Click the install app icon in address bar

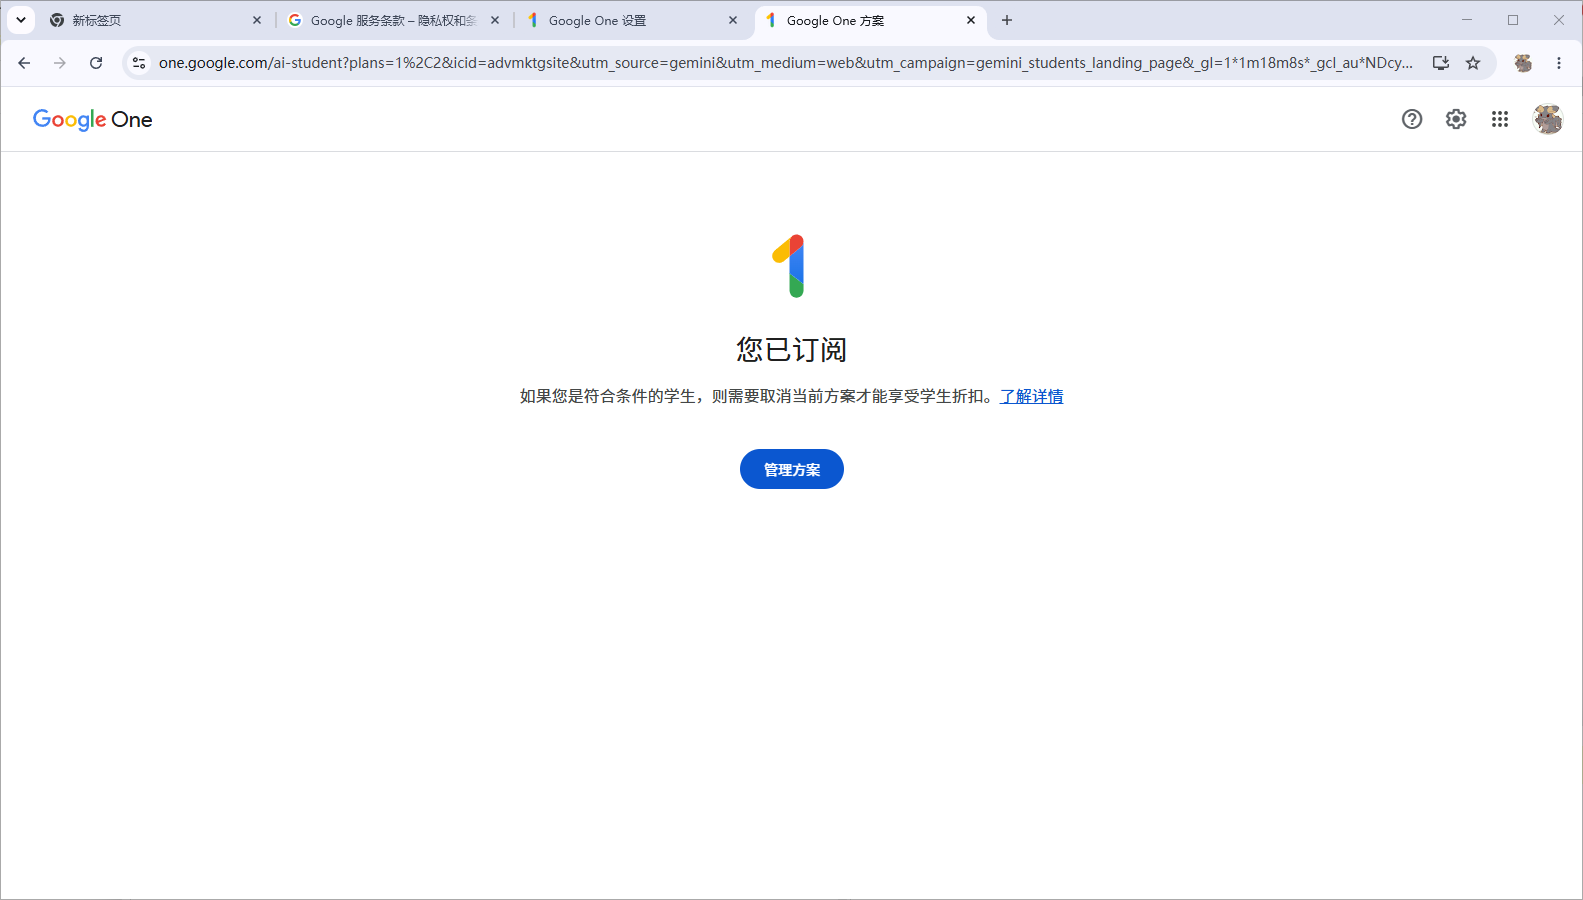pos(1441,63)
